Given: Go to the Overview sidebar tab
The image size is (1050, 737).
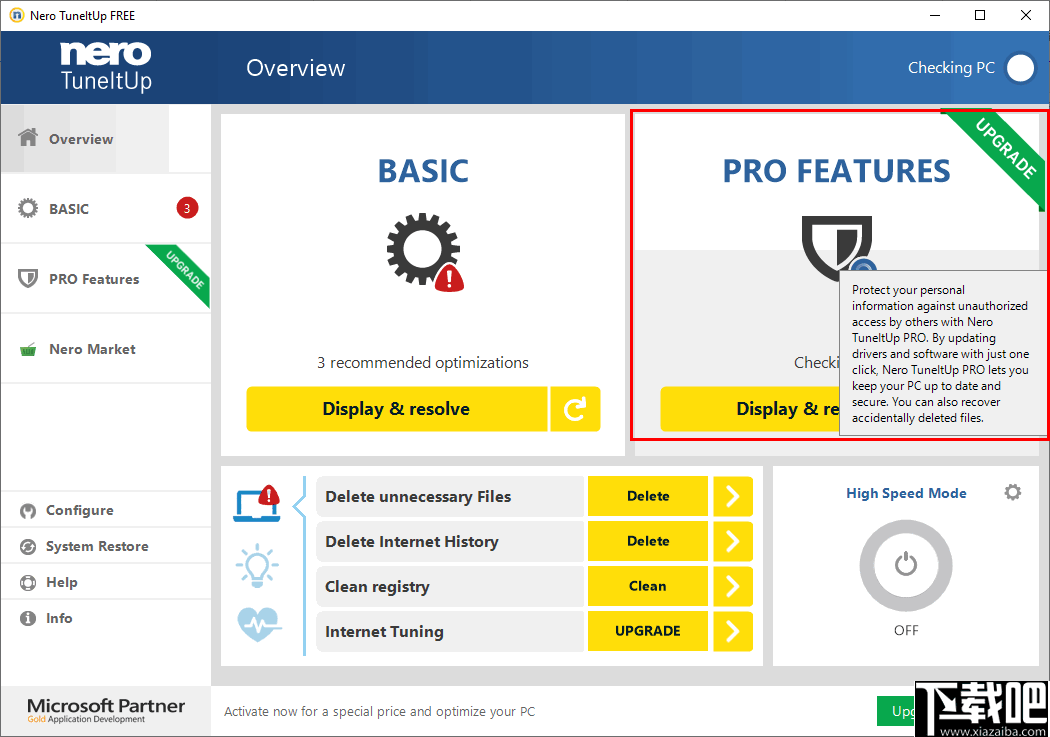Looking at the screenshot, I should (106, 139).
